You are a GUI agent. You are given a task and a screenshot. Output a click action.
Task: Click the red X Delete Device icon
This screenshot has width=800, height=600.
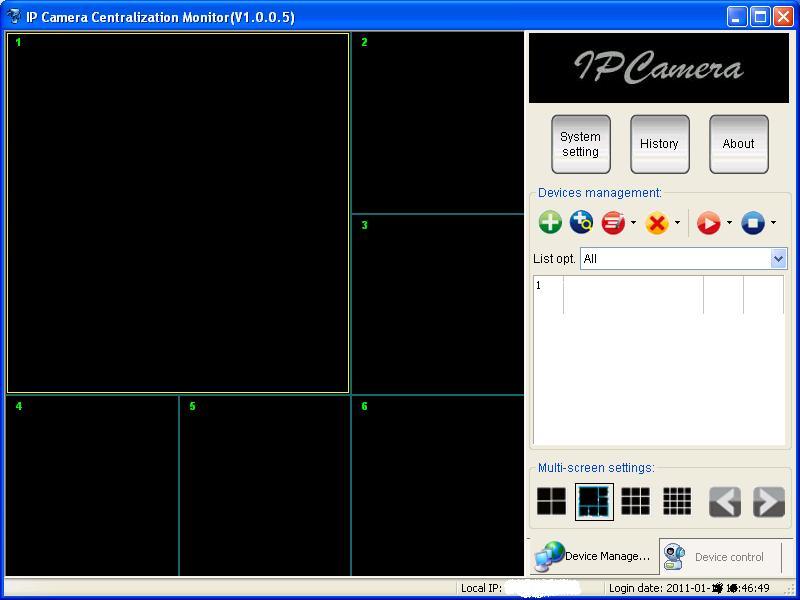(656, 222)
